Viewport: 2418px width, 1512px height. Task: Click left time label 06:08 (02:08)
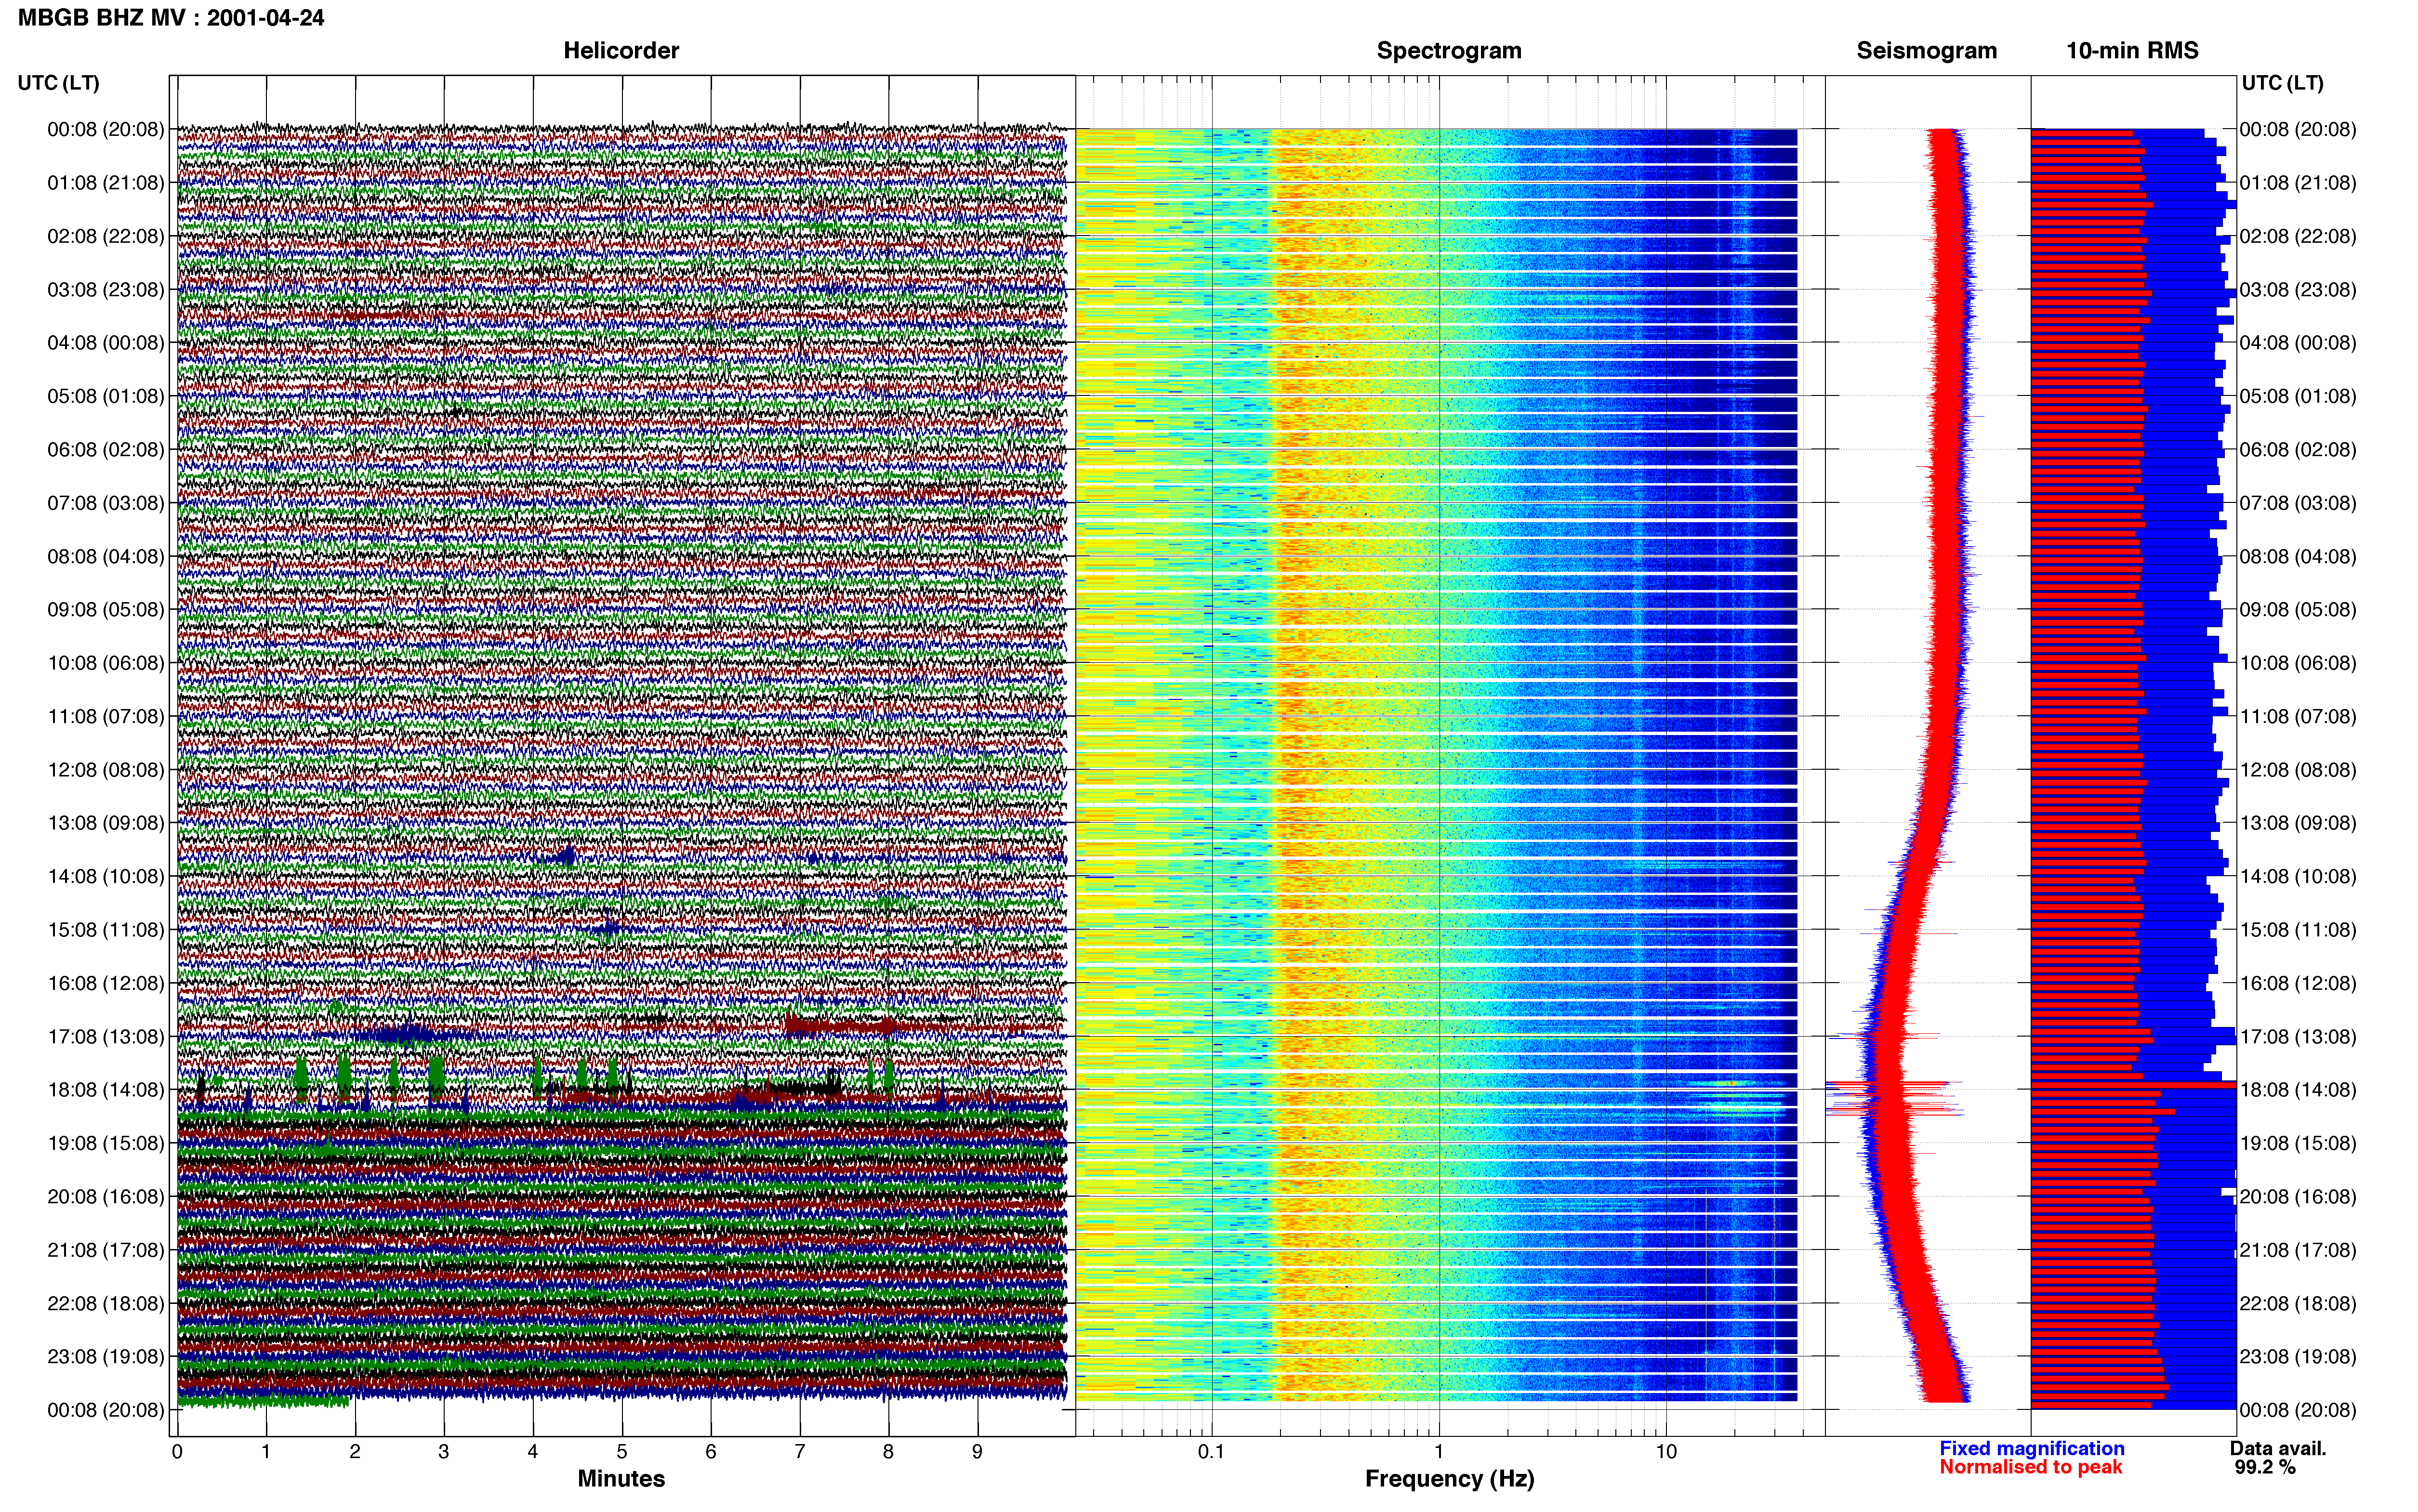[105, 450]
